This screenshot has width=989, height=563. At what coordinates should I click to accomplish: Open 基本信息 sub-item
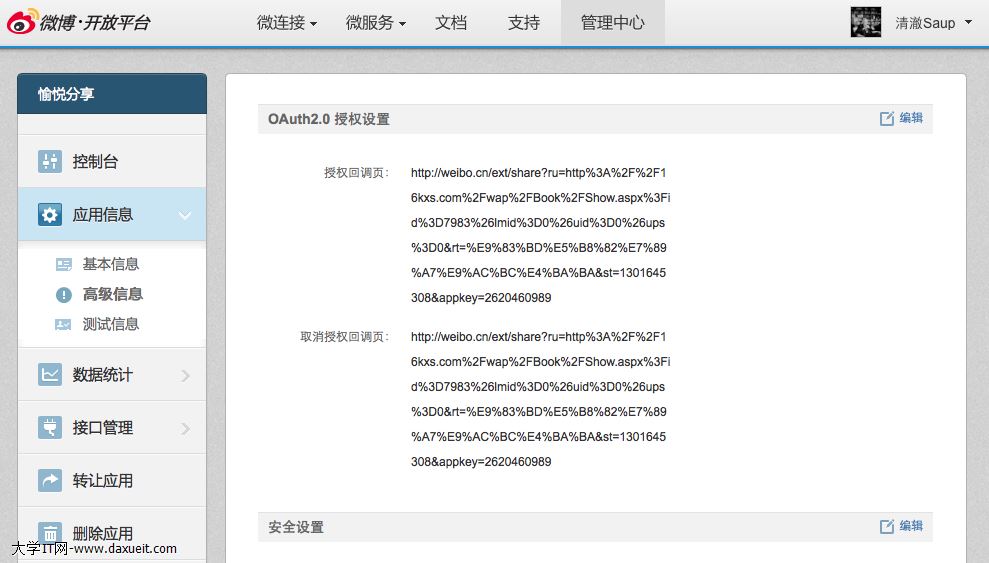point(110,264)
